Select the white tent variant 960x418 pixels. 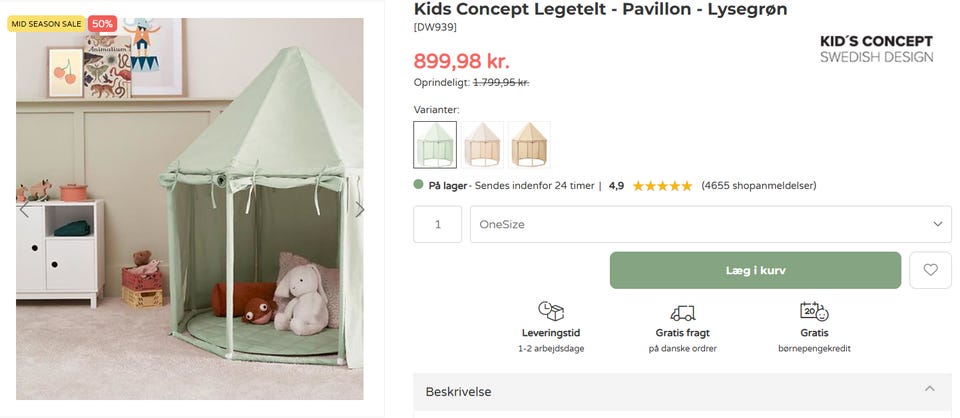[482, 145]
